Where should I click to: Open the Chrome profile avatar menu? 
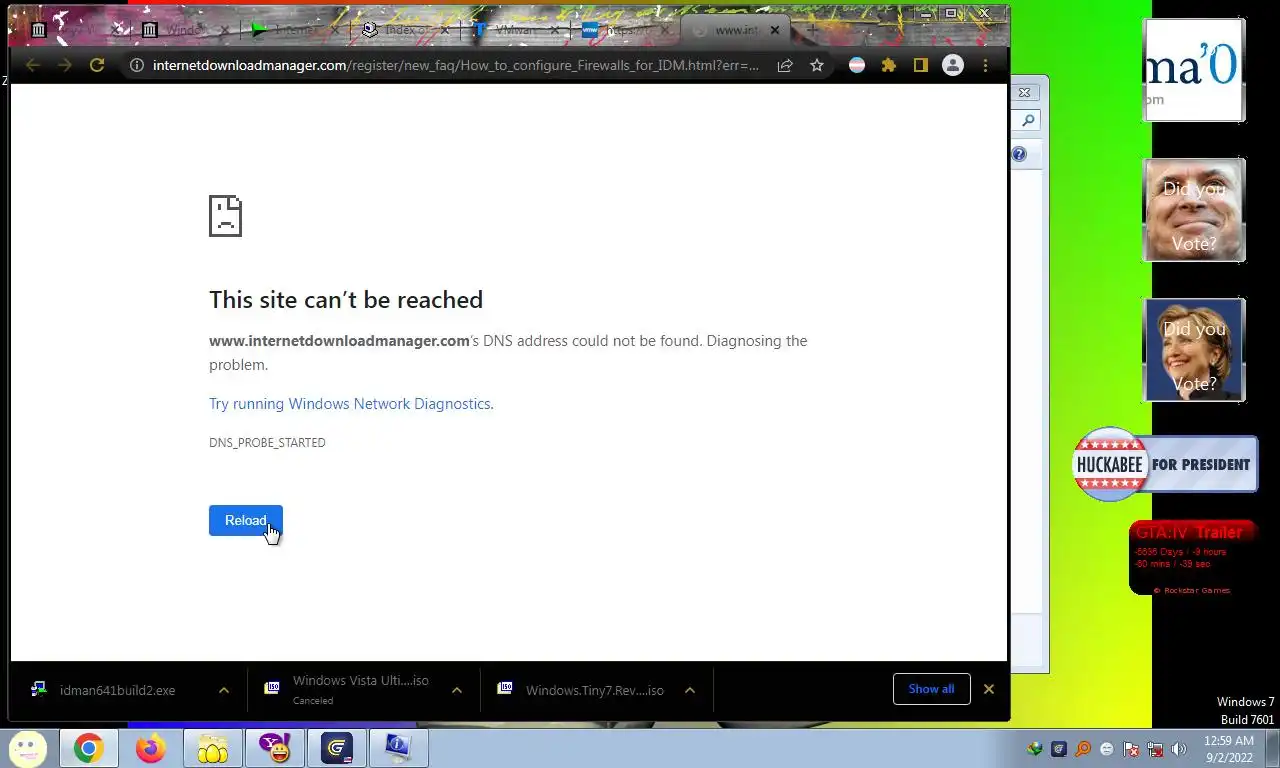pos(953,65)
